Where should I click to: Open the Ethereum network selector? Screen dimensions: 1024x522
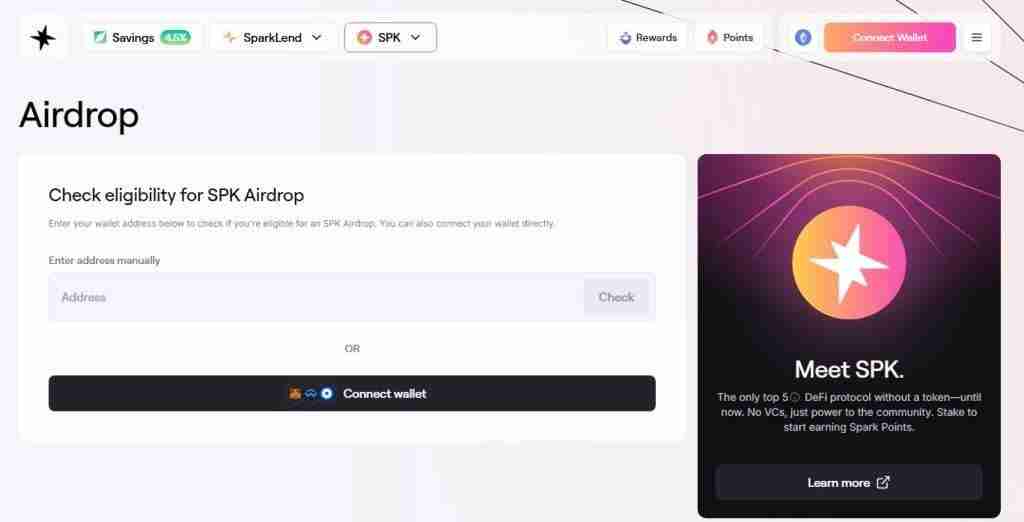pos(803,37)
